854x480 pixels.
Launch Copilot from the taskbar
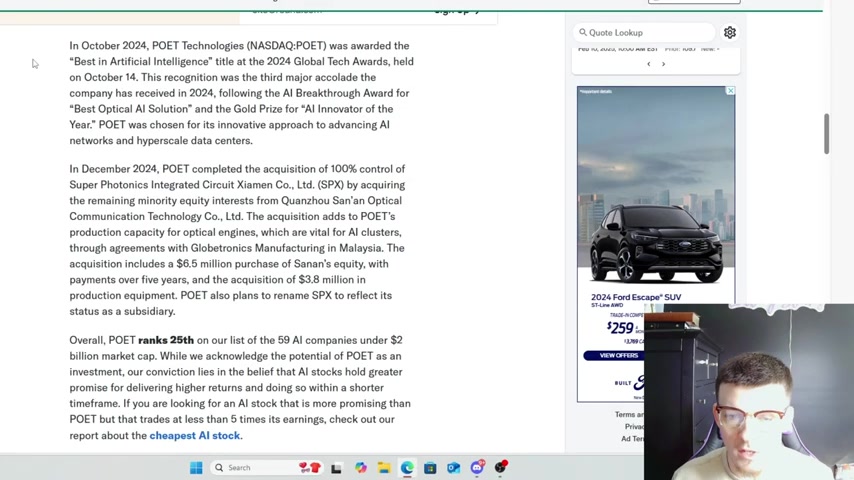point(361,467)
